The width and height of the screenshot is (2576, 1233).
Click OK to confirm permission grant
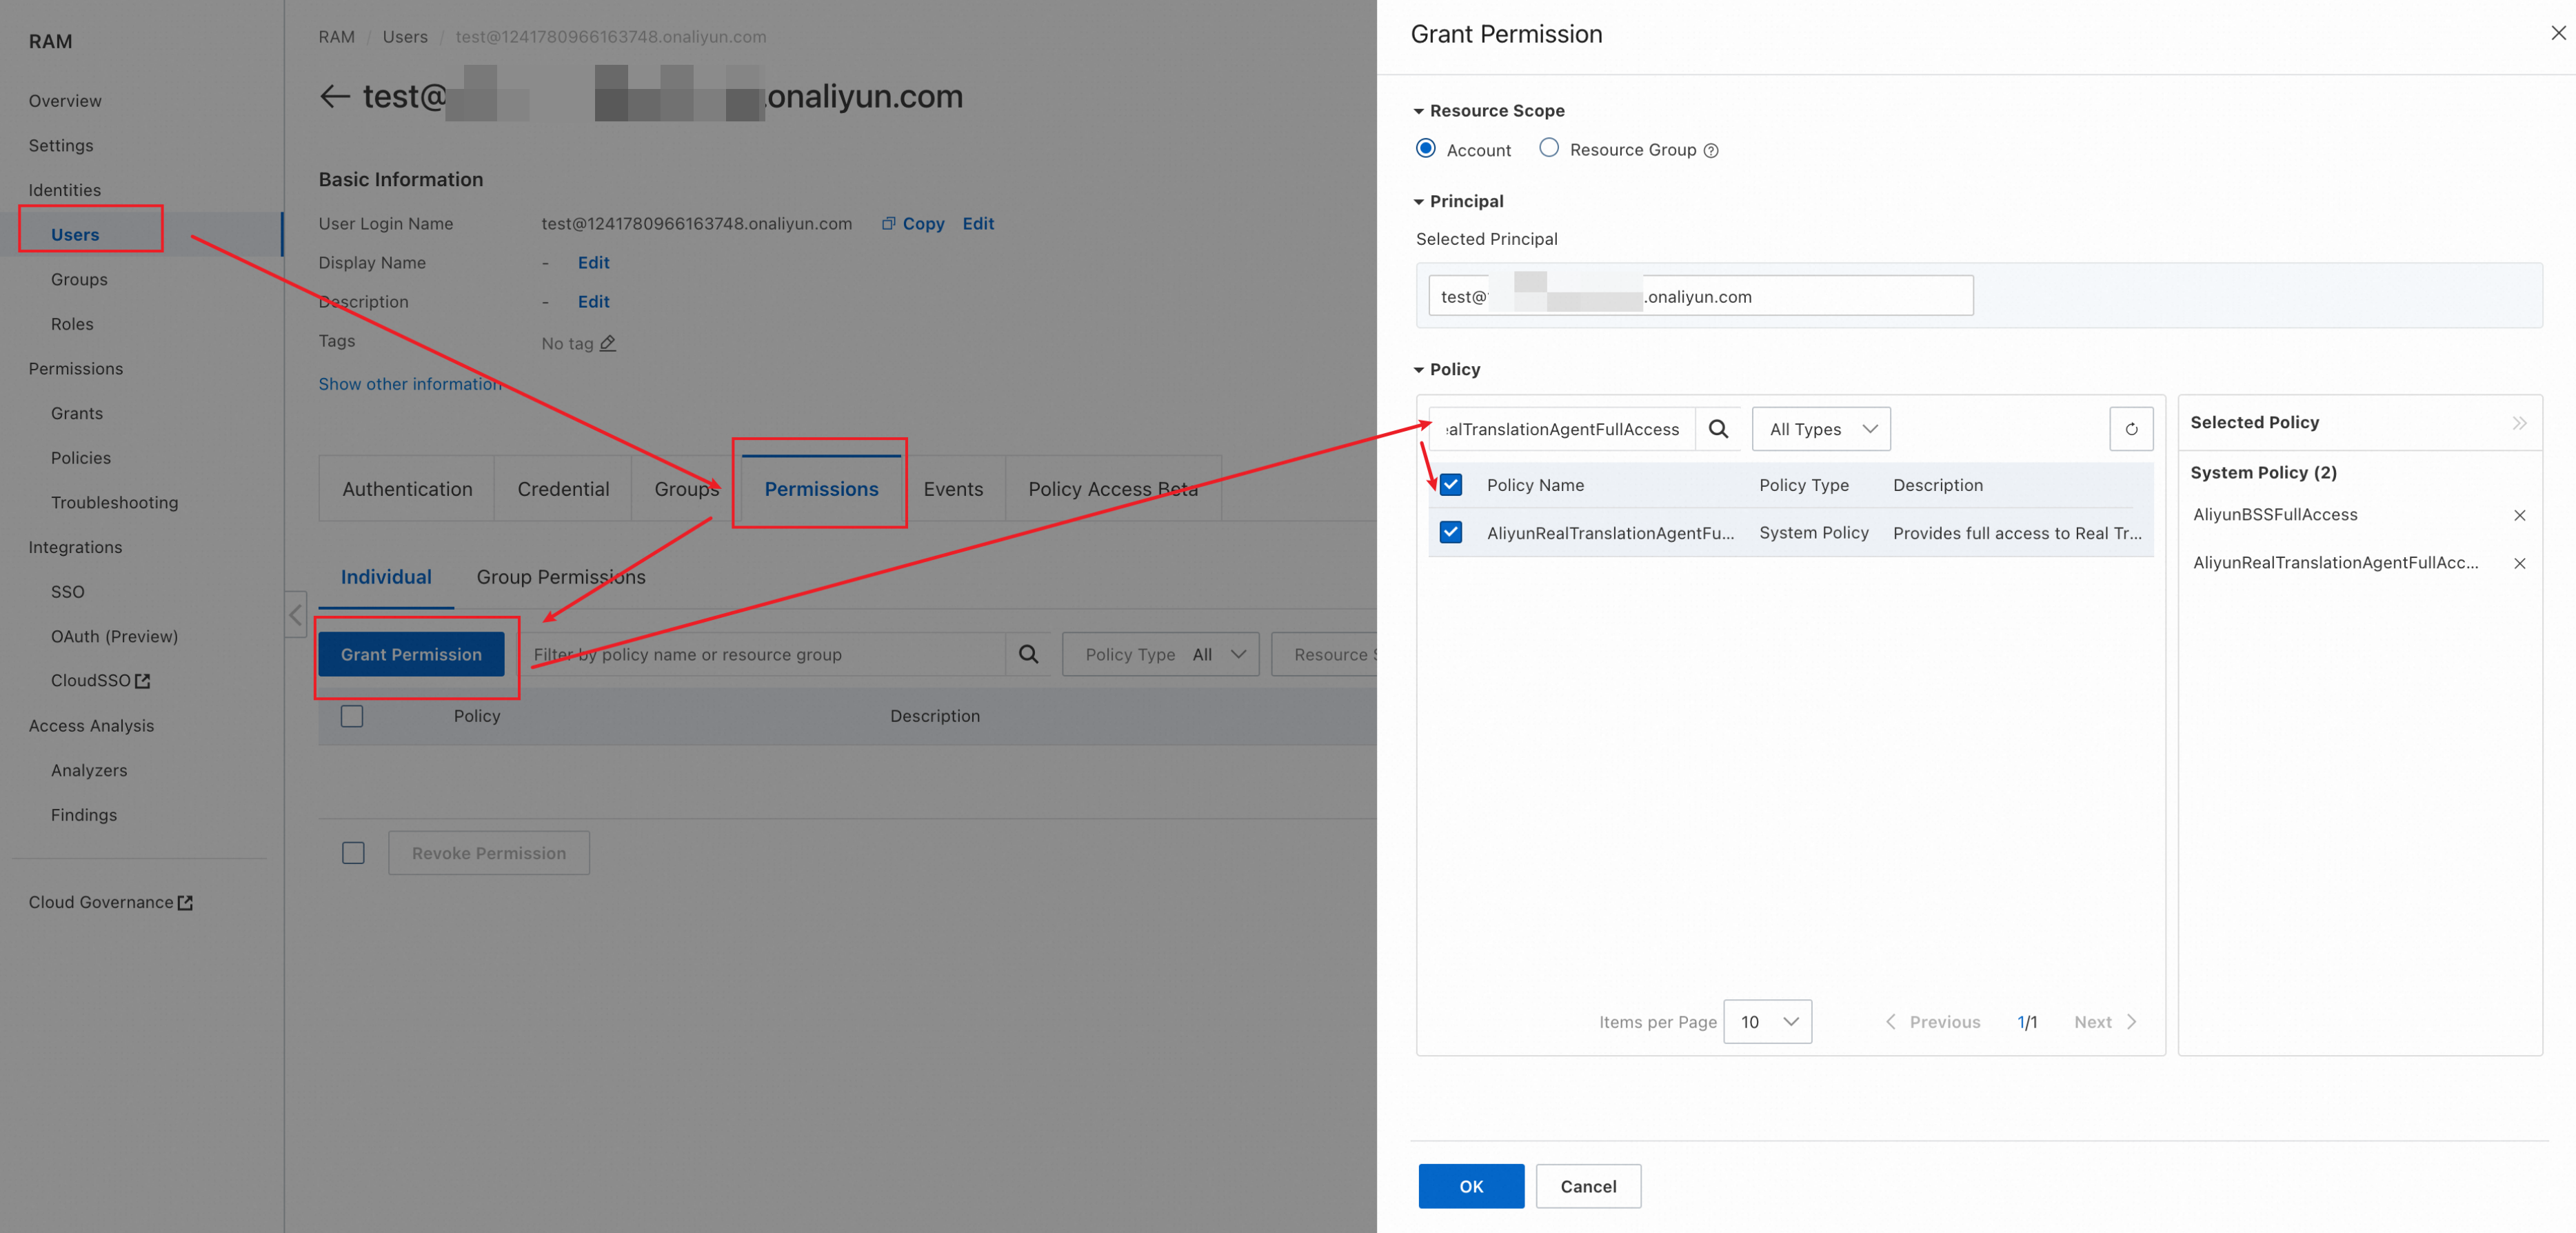1471,1186
